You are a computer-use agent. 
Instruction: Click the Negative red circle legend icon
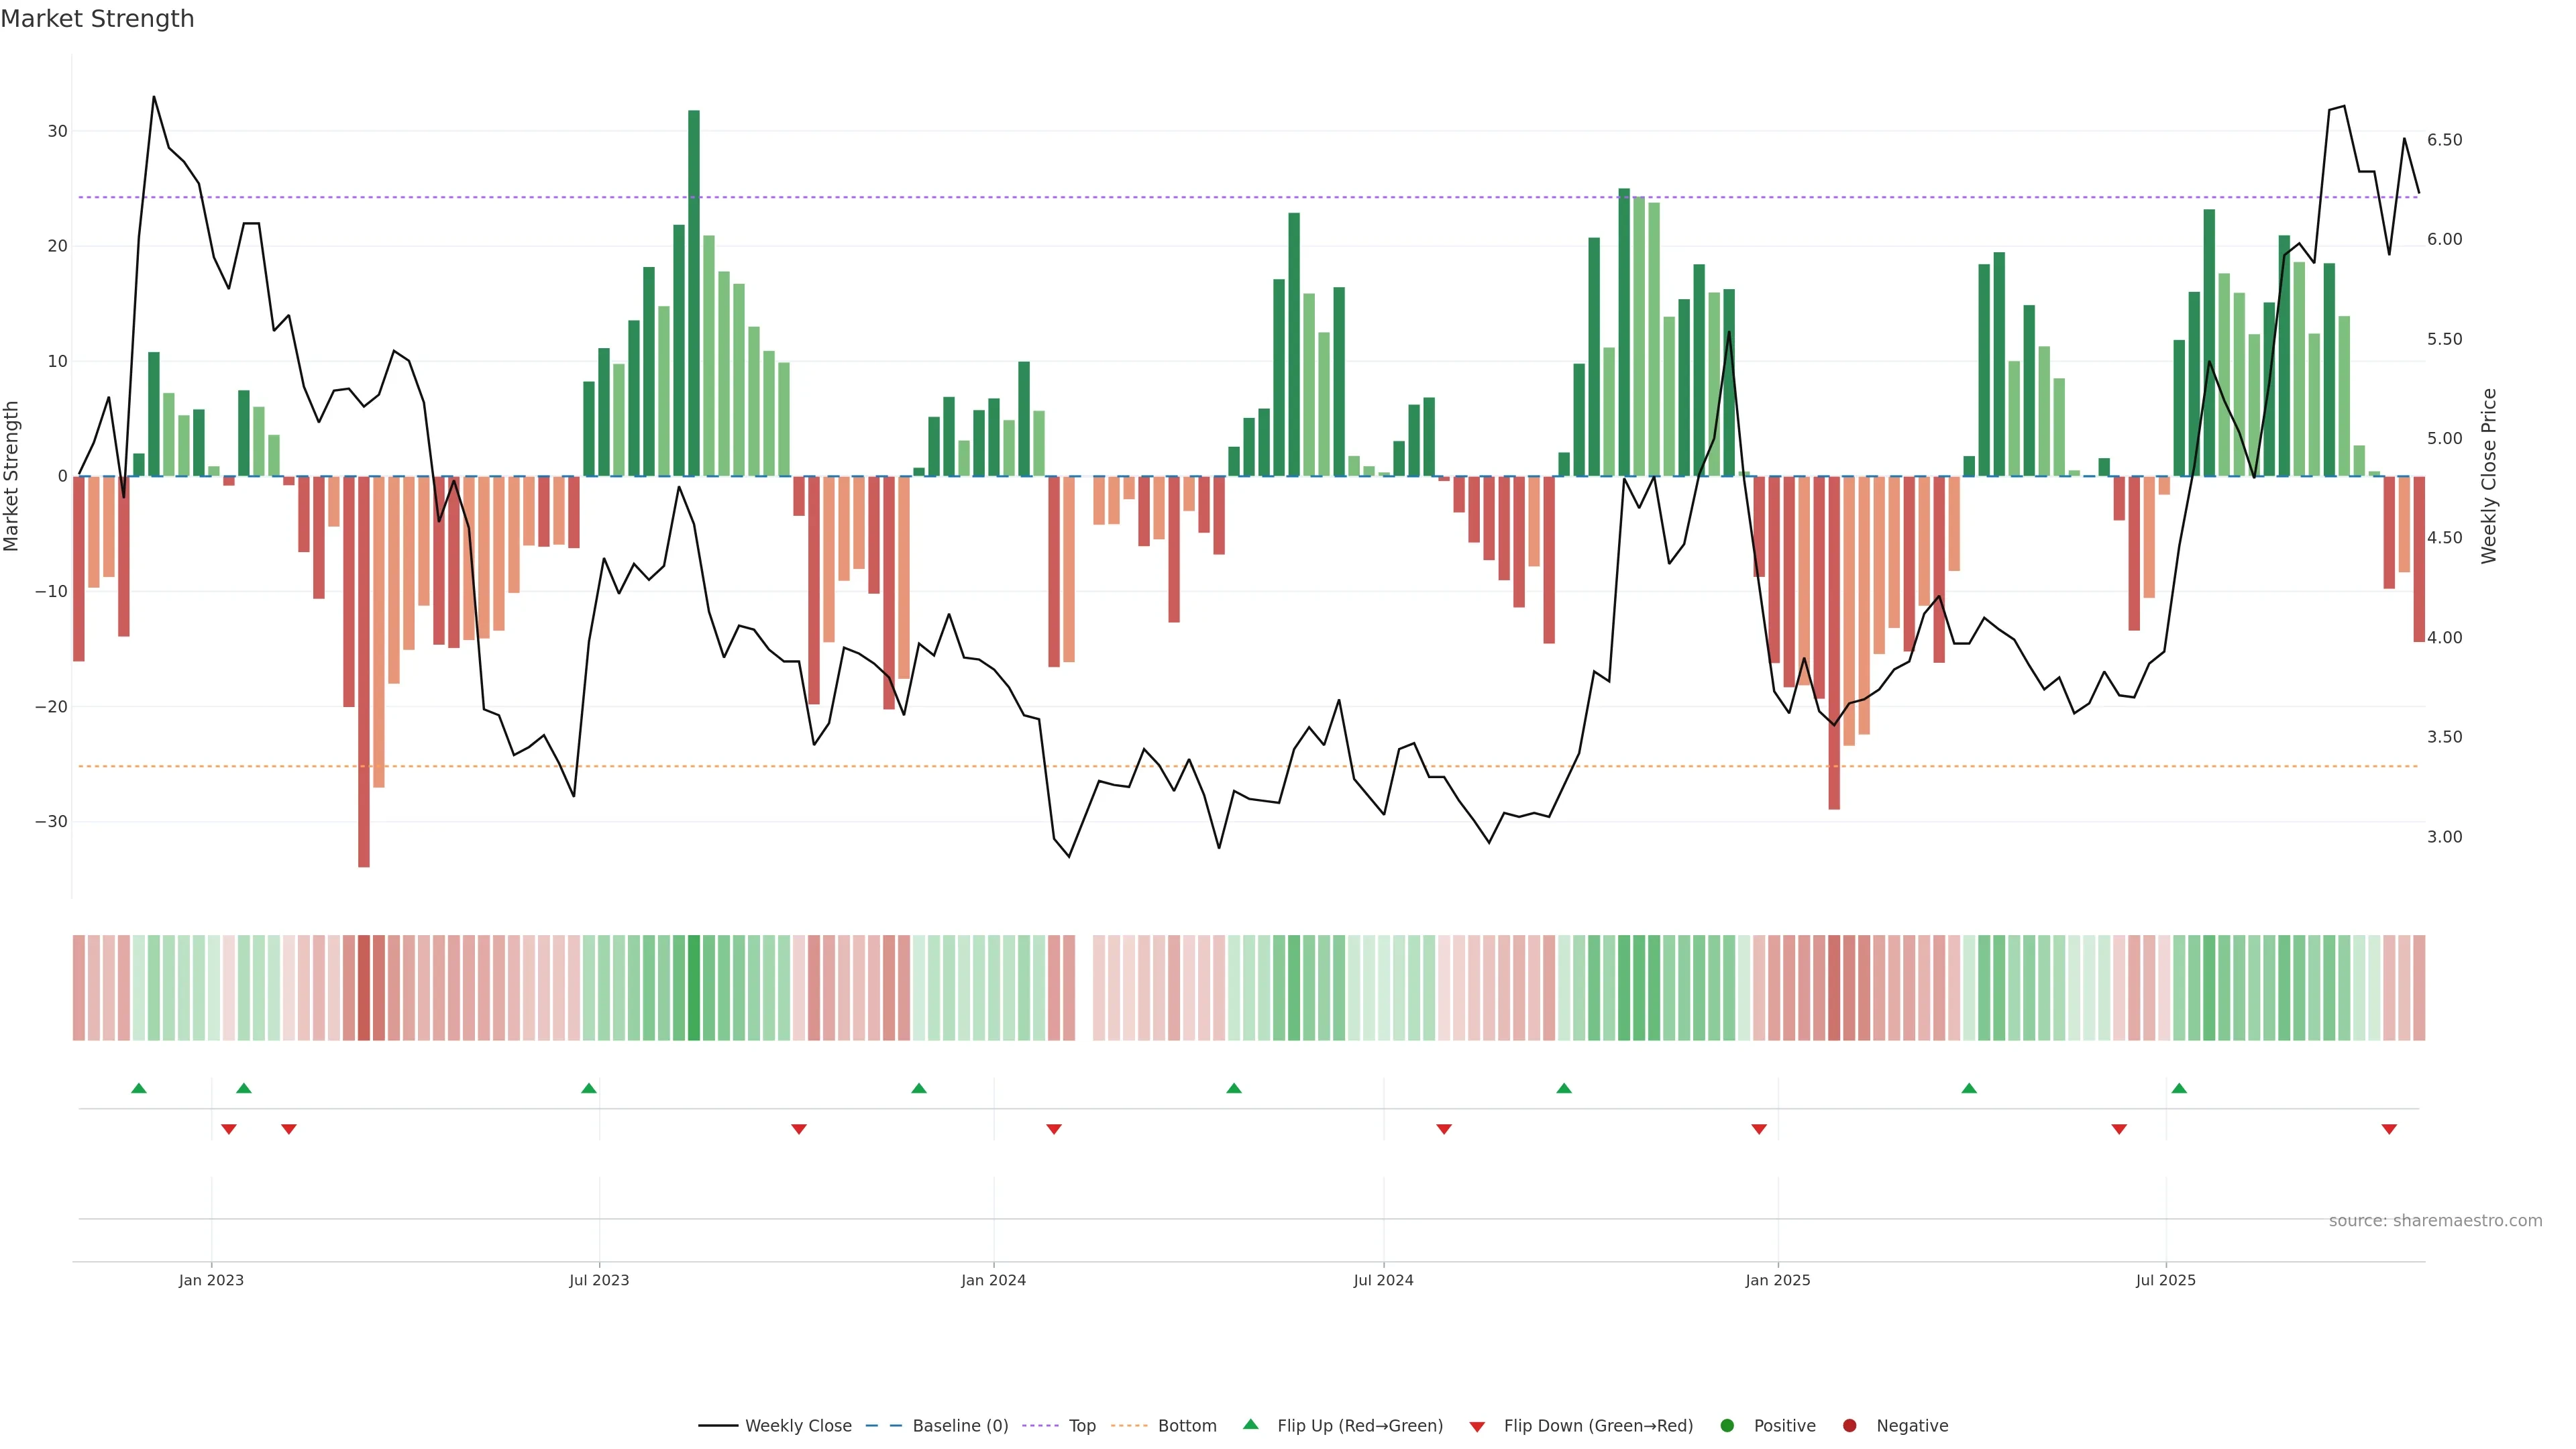(1849, 1426)
